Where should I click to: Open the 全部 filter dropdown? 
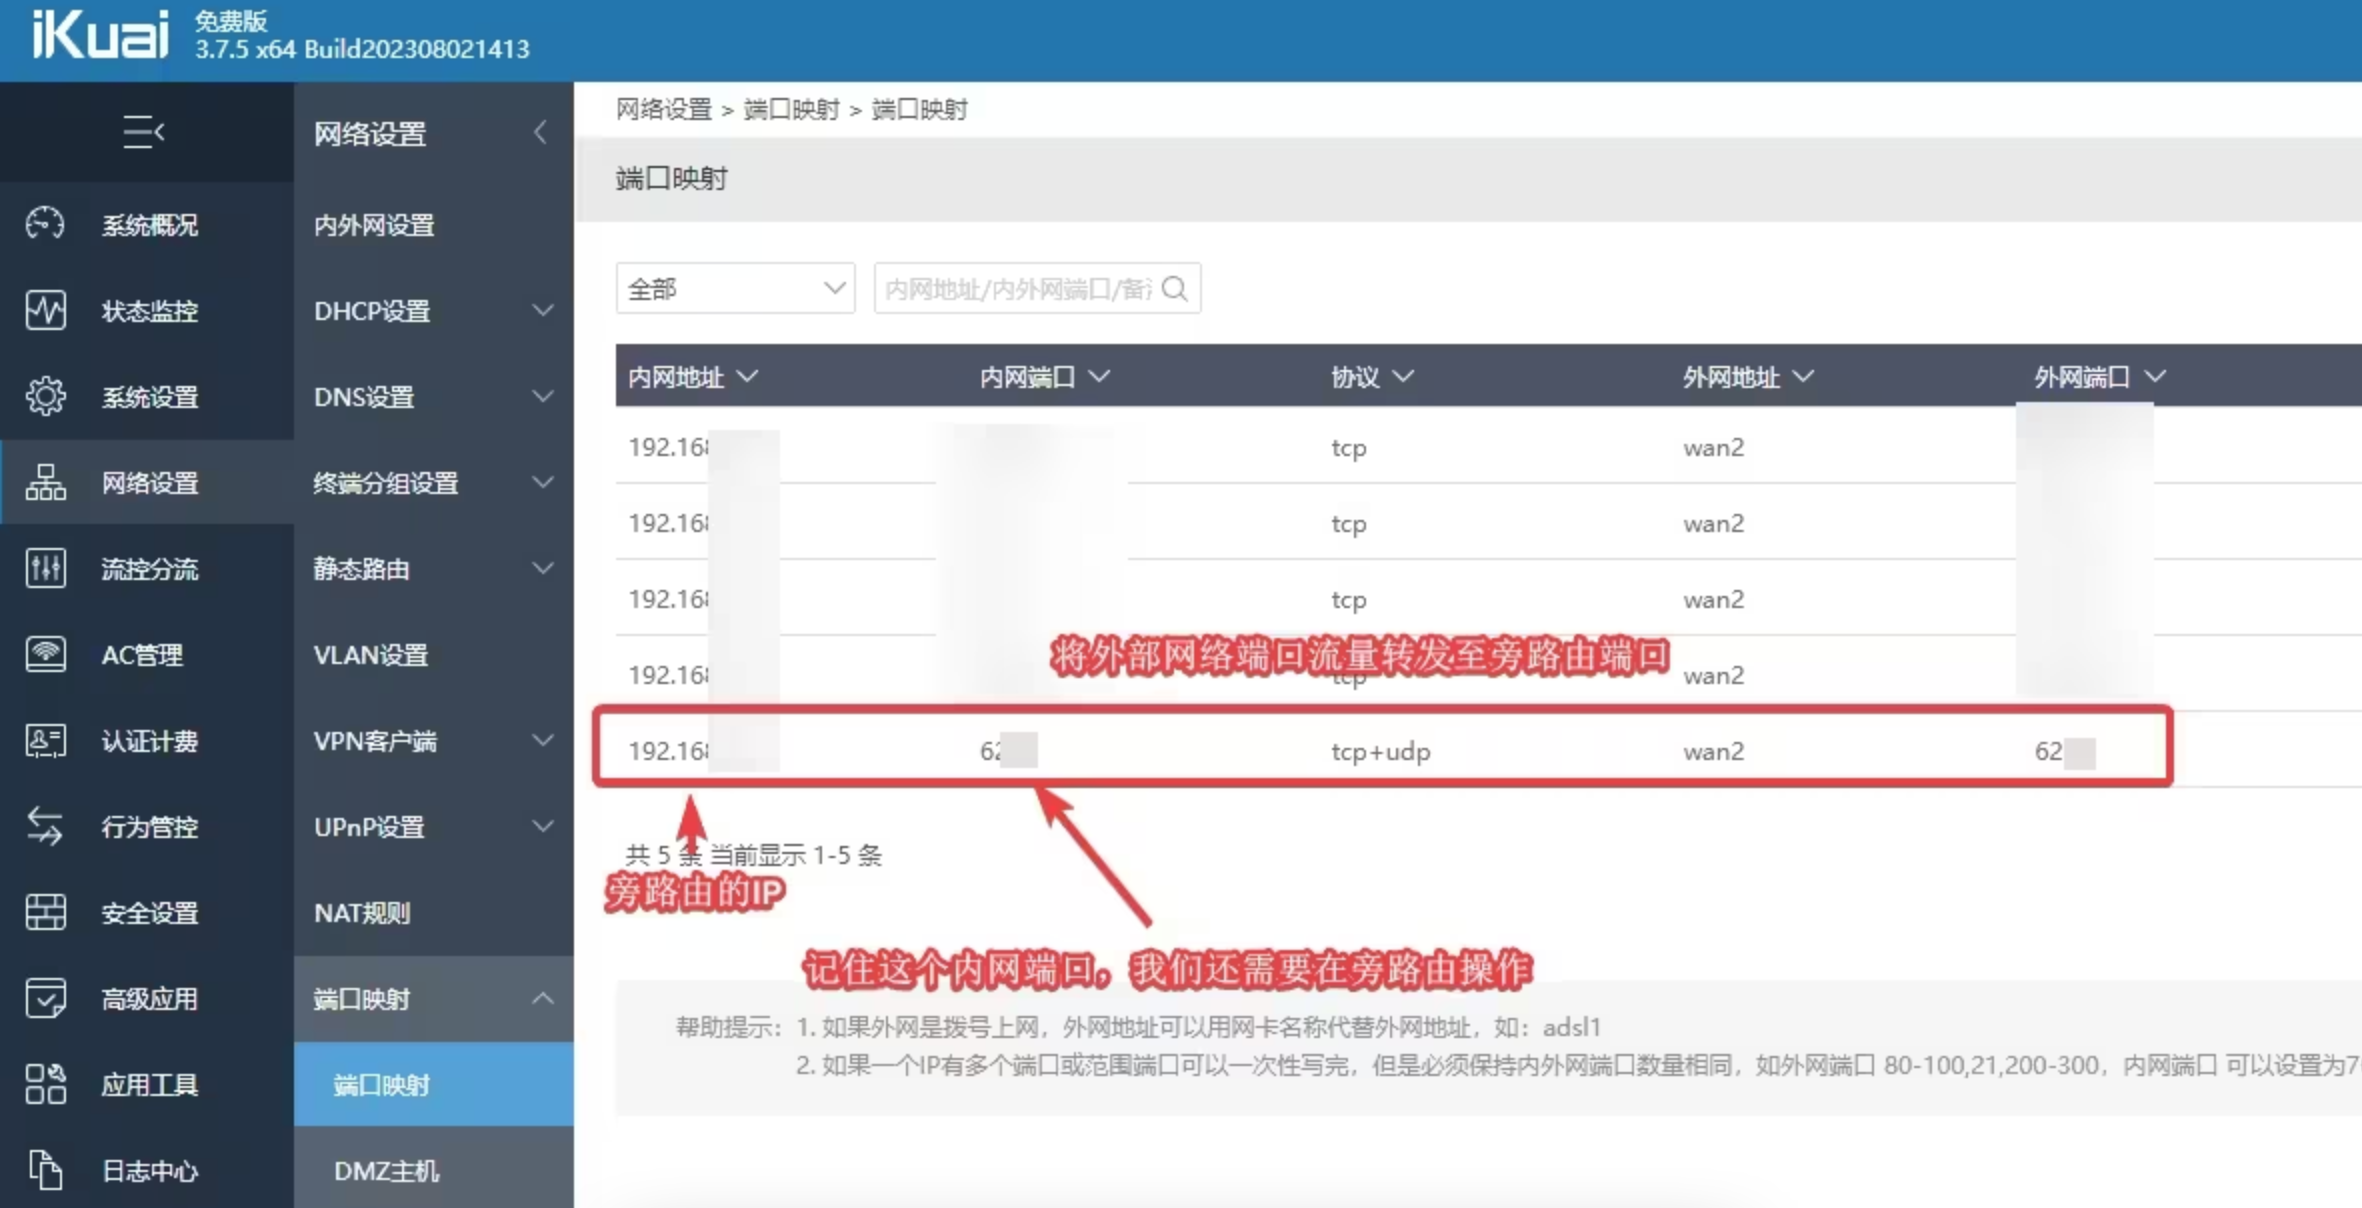(735, 289)
